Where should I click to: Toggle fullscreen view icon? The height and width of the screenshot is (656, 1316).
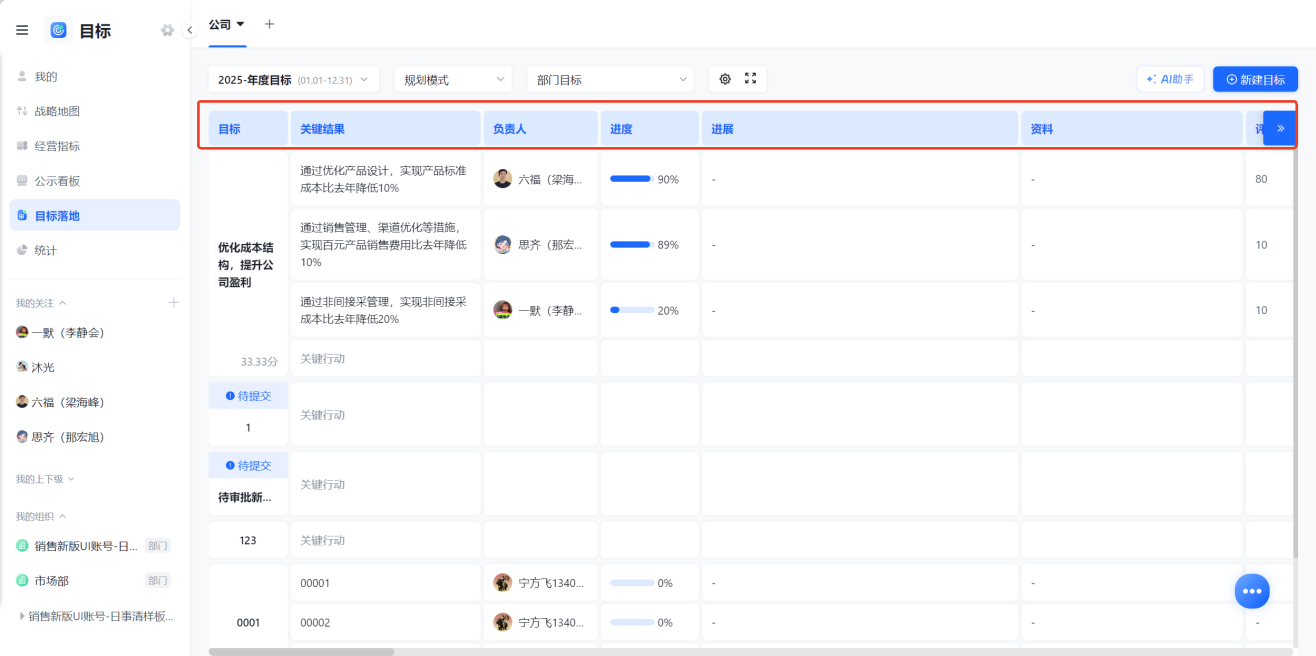(751, 79)
